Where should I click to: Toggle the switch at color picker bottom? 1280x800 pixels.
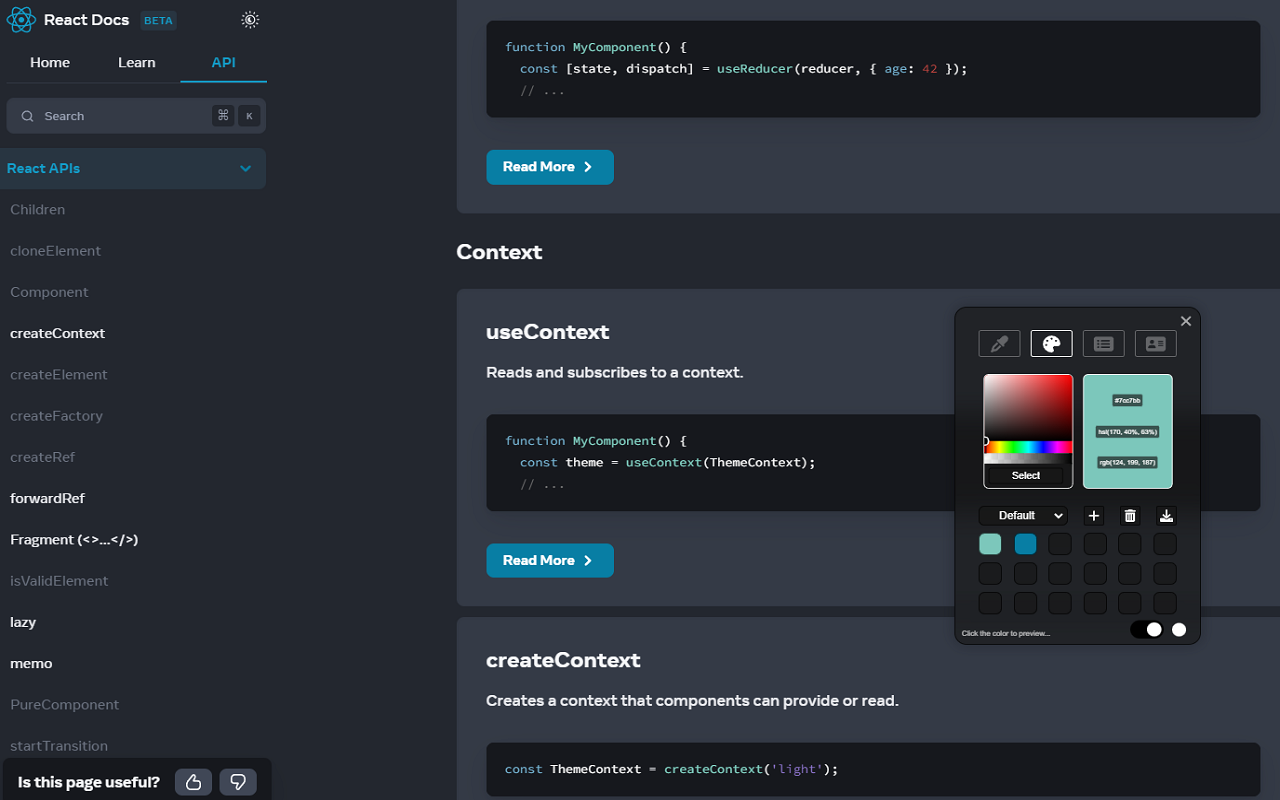click(1147, 629)
